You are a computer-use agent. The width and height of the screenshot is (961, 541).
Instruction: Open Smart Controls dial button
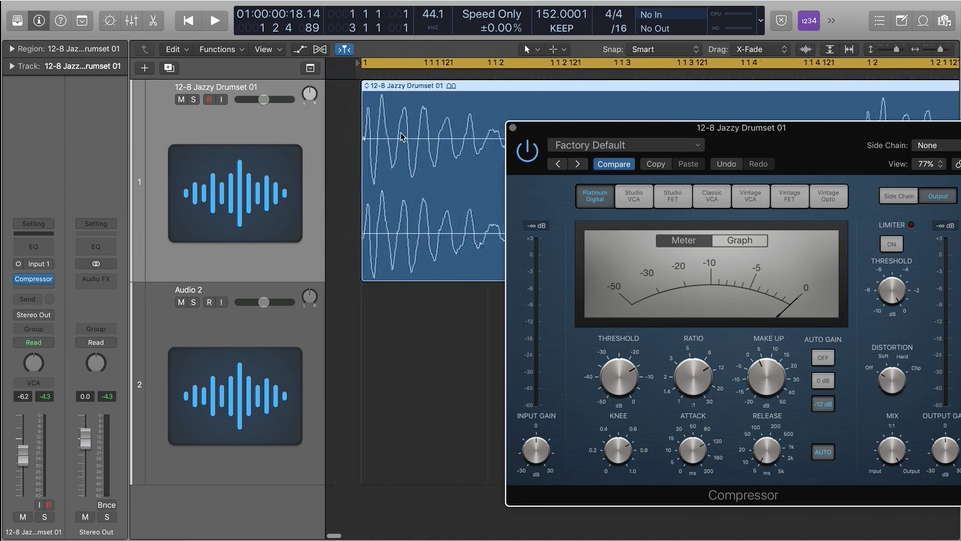tap(110, 20)
